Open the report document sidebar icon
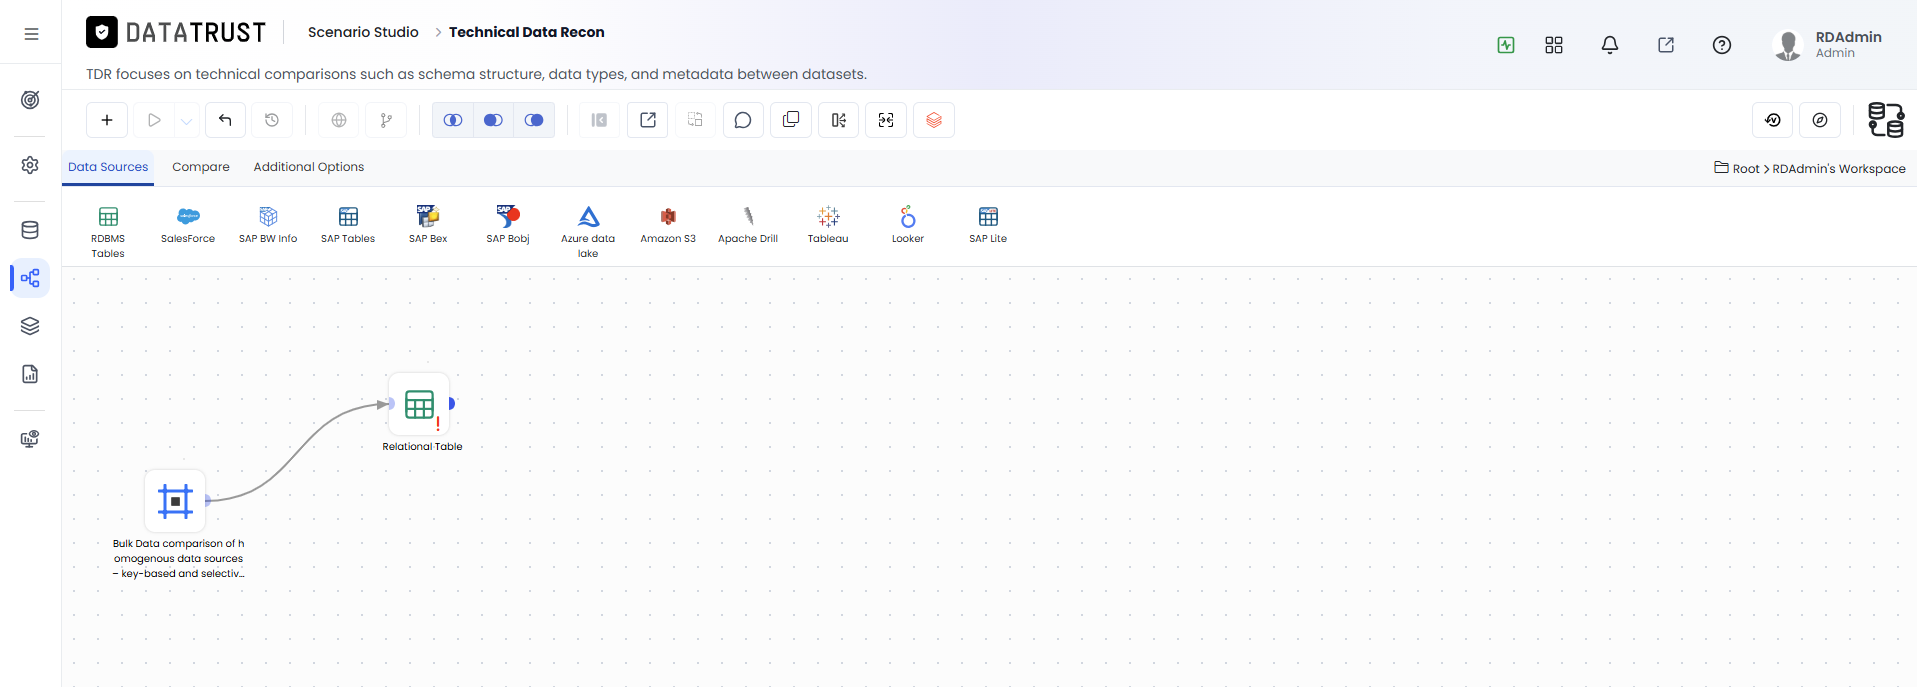 (30, 374)
